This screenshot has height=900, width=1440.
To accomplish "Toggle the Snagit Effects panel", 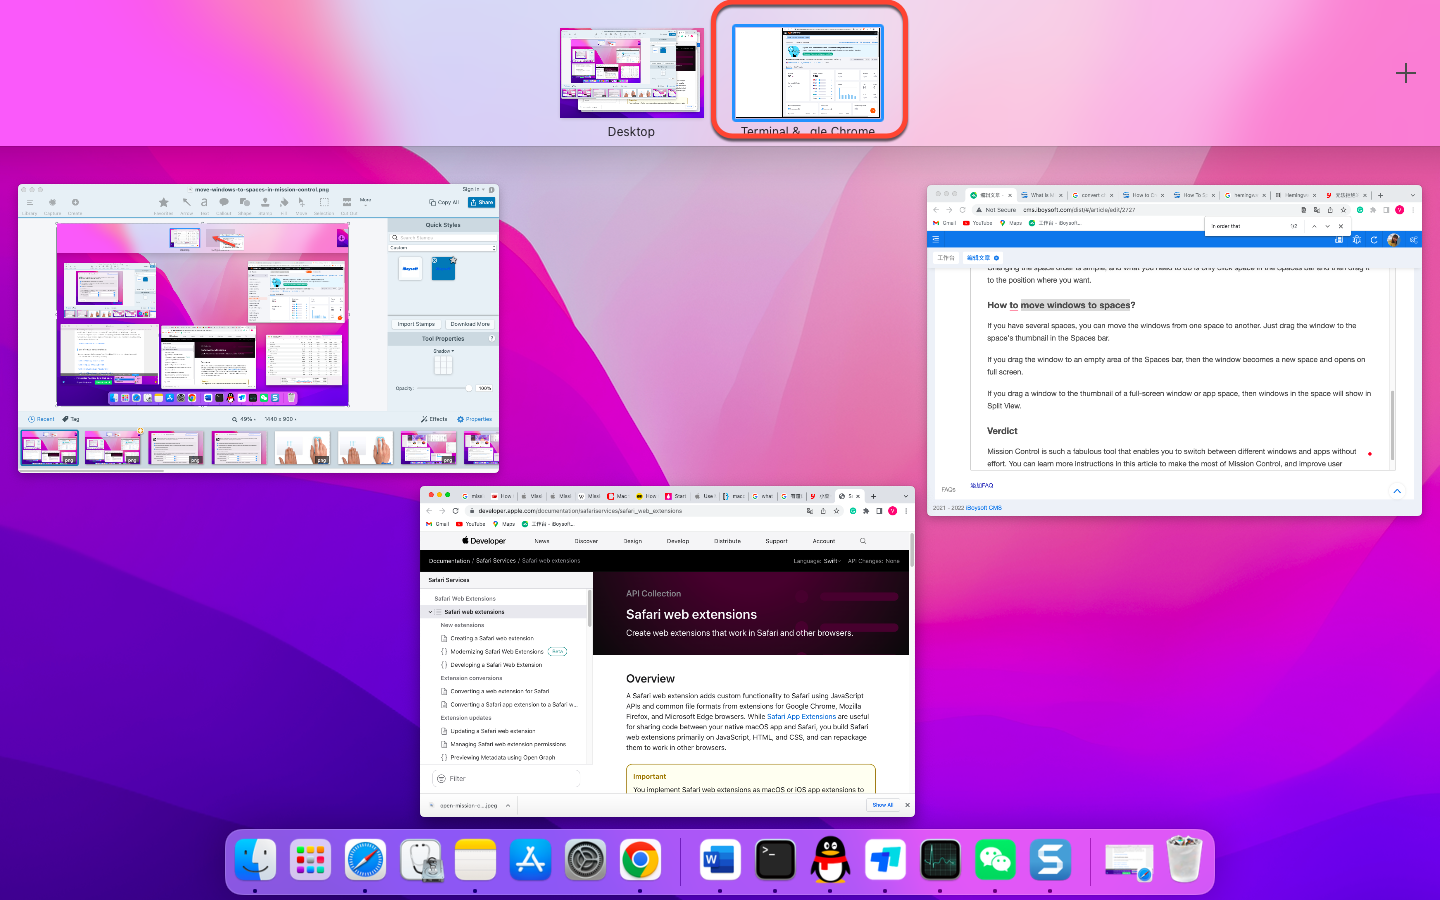I will coord(434,419).
